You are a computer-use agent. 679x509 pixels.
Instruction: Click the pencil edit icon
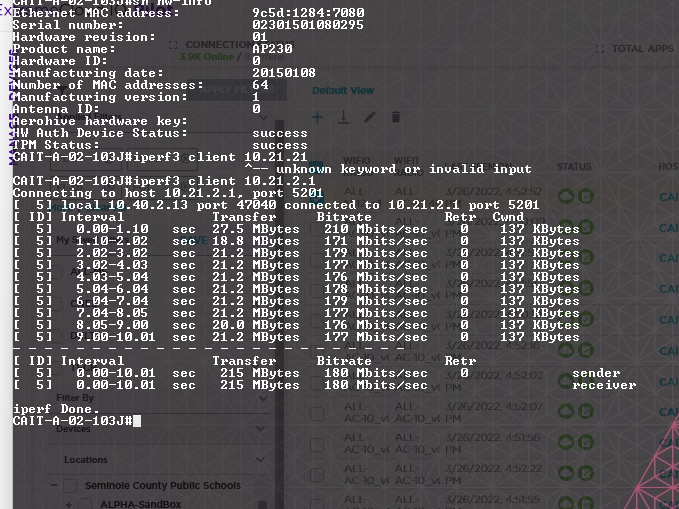(370, 117)
